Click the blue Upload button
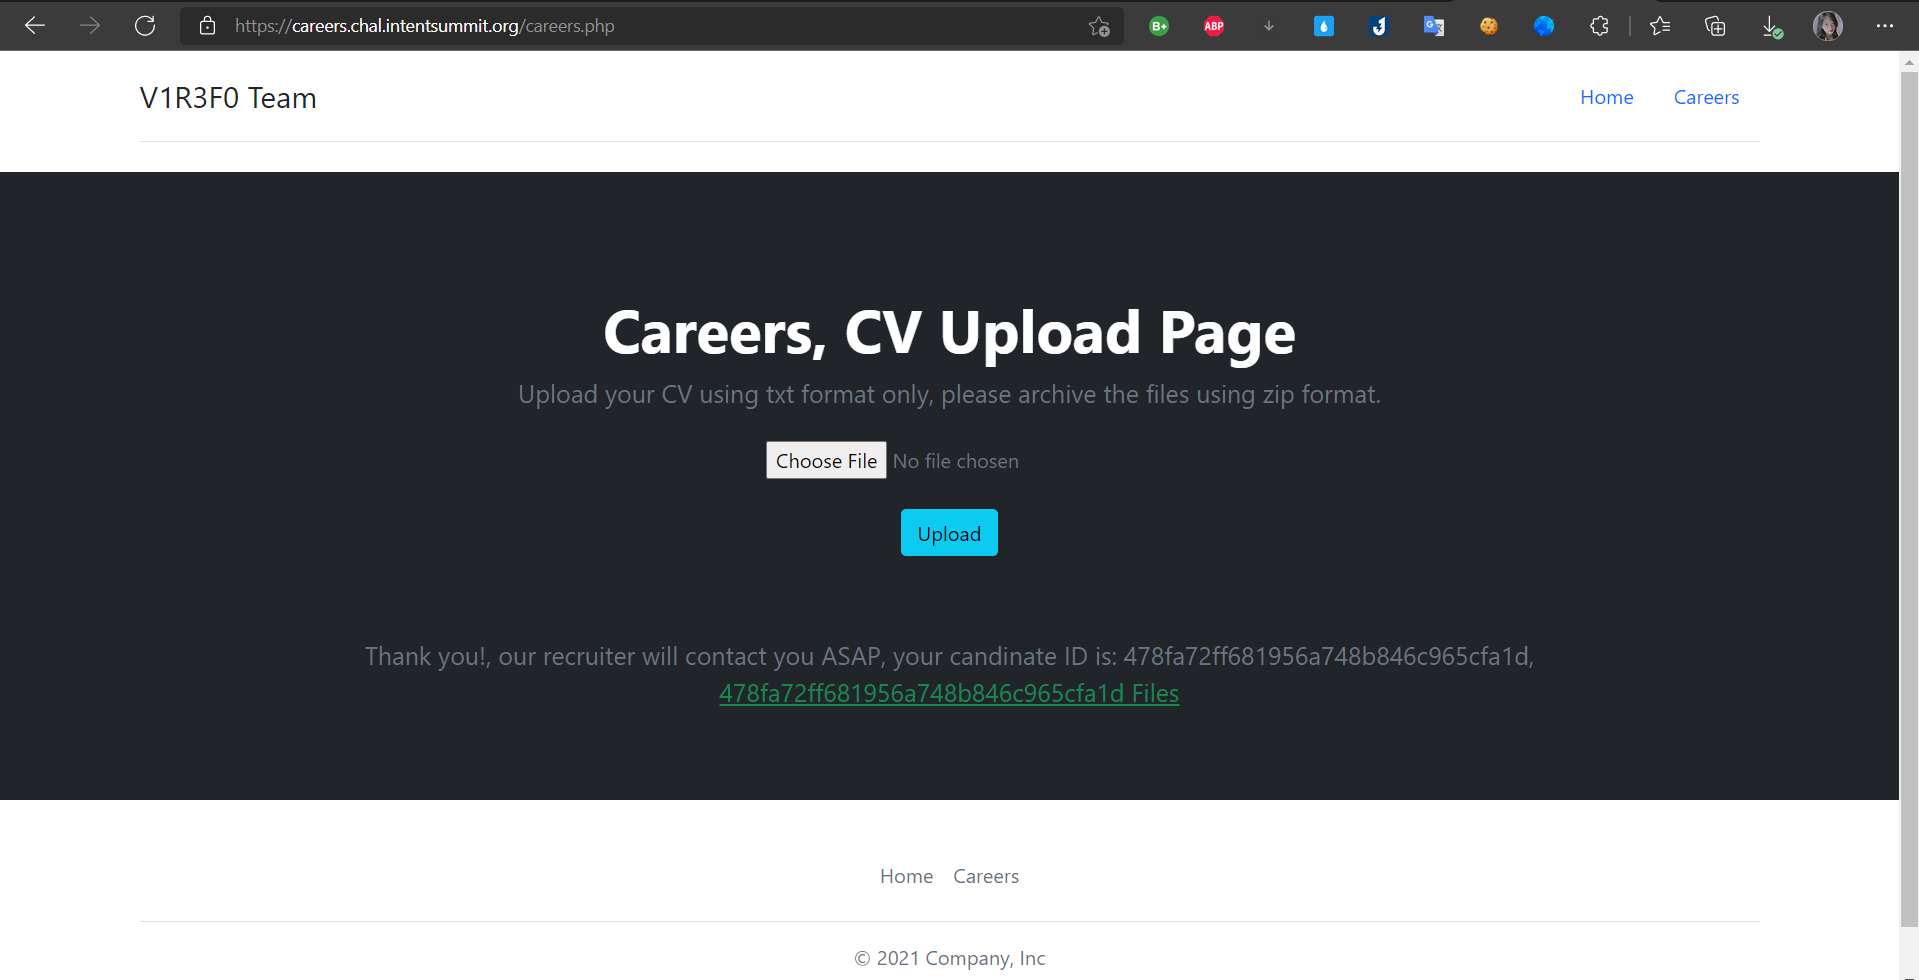This screenshot has height=980, width=1919. [x=949, y=533]
